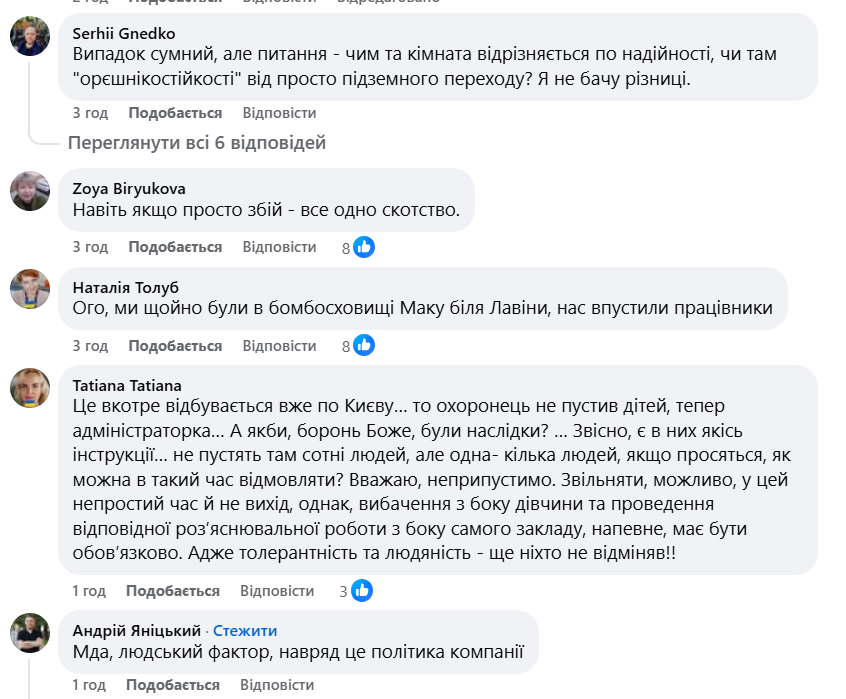Expand all 6 replies to Serhii's comment
The image size is (846, 699).
(197, 143)
